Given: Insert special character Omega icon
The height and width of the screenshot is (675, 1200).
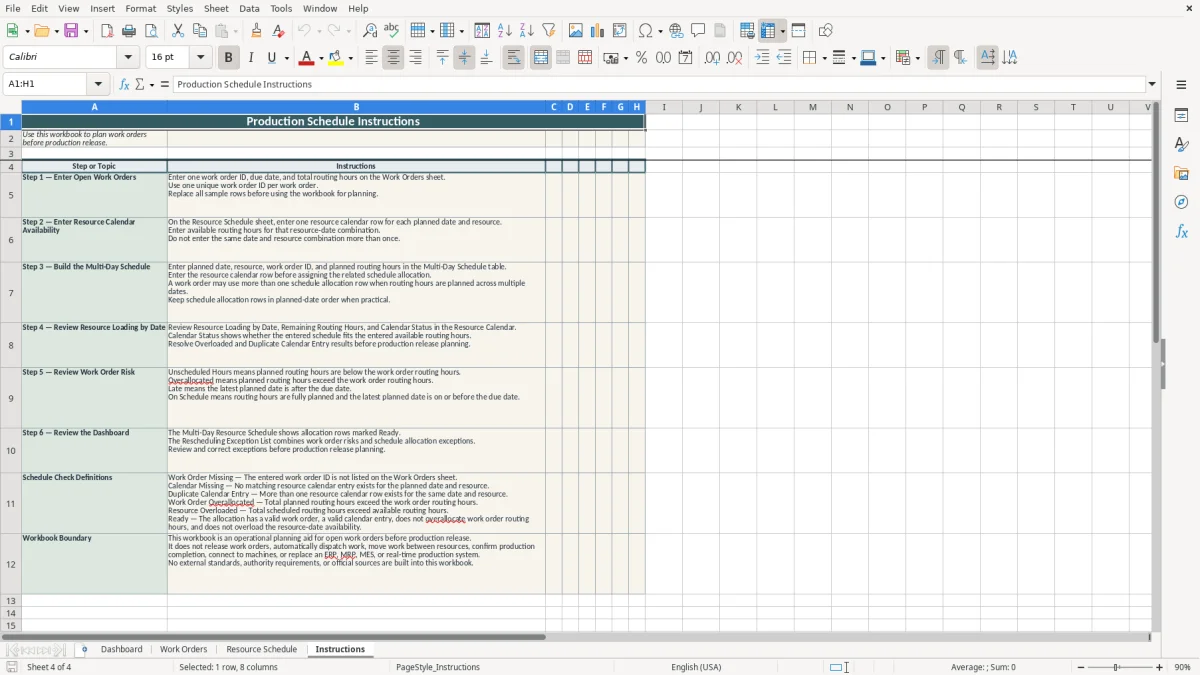Looking at the screenshot, I should pyautogui.click(x=645, y=31).
